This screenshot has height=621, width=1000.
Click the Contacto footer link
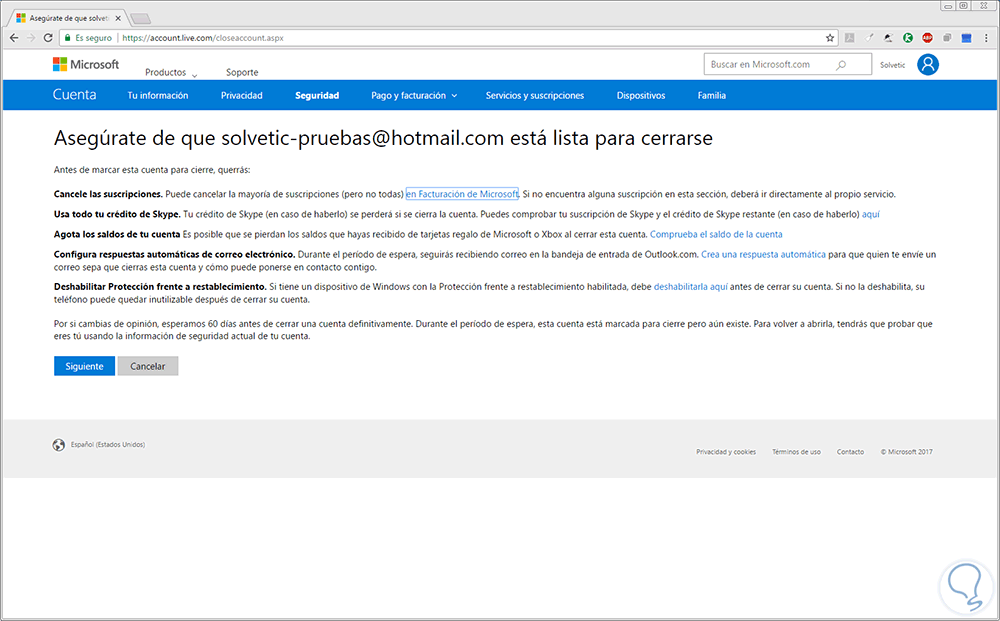(850, 452)
